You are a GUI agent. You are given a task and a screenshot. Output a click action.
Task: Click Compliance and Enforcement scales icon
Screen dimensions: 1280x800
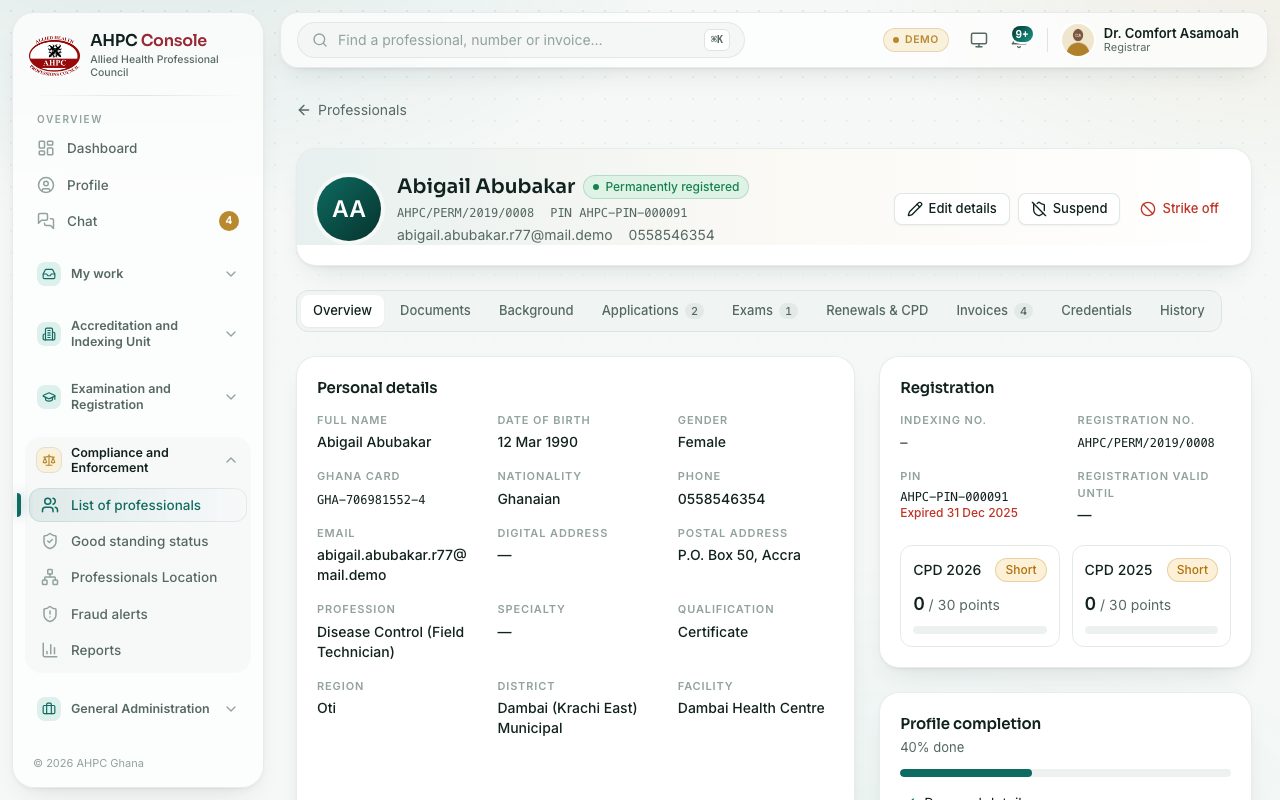(x=49, y=460)
